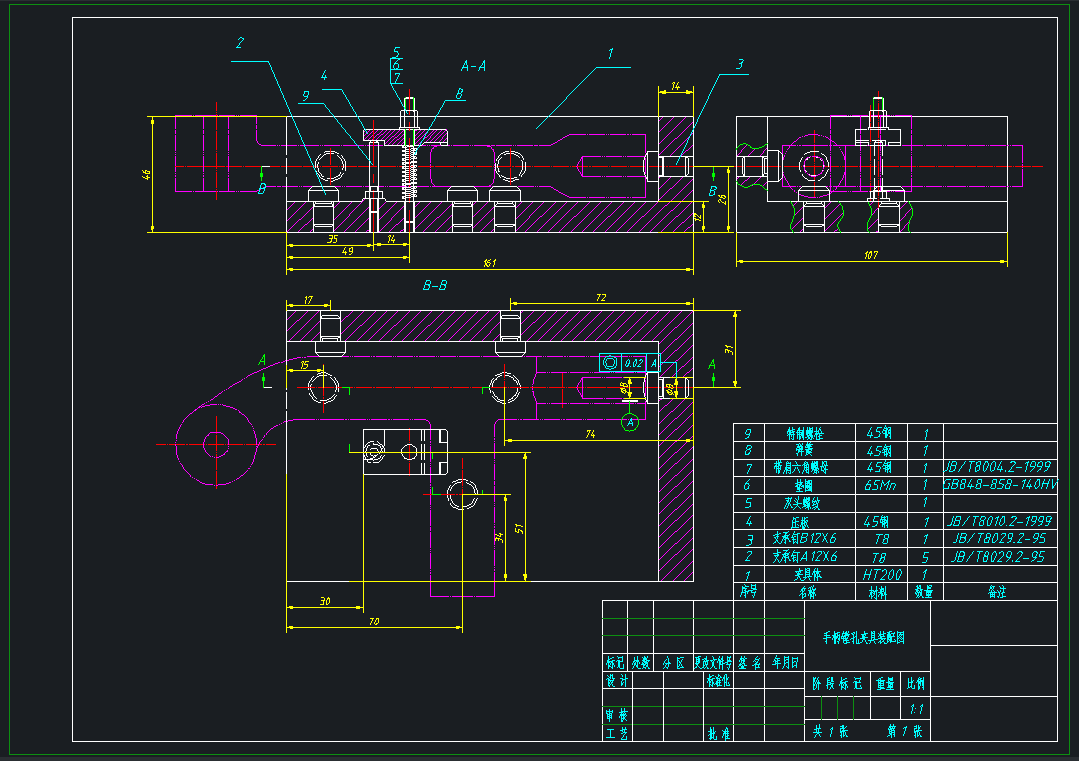
Task: Click "JB/T8029.2-95" in row 3
Action: [x=998, y=538]
